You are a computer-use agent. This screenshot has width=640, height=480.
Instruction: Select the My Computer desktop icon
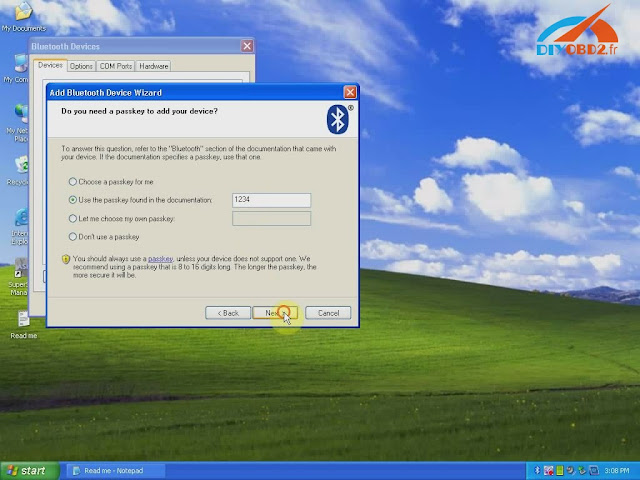pos(16,69)
